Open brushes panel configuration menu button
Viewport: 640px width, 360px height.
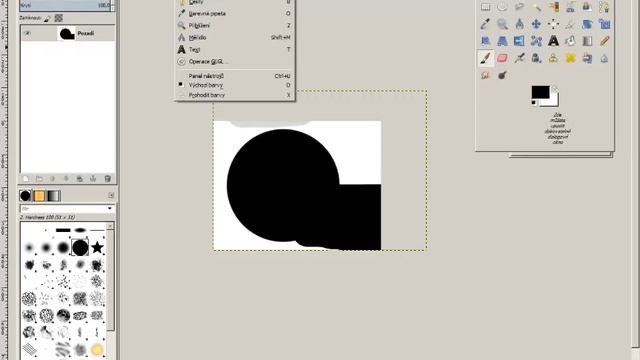click(111, 196)
